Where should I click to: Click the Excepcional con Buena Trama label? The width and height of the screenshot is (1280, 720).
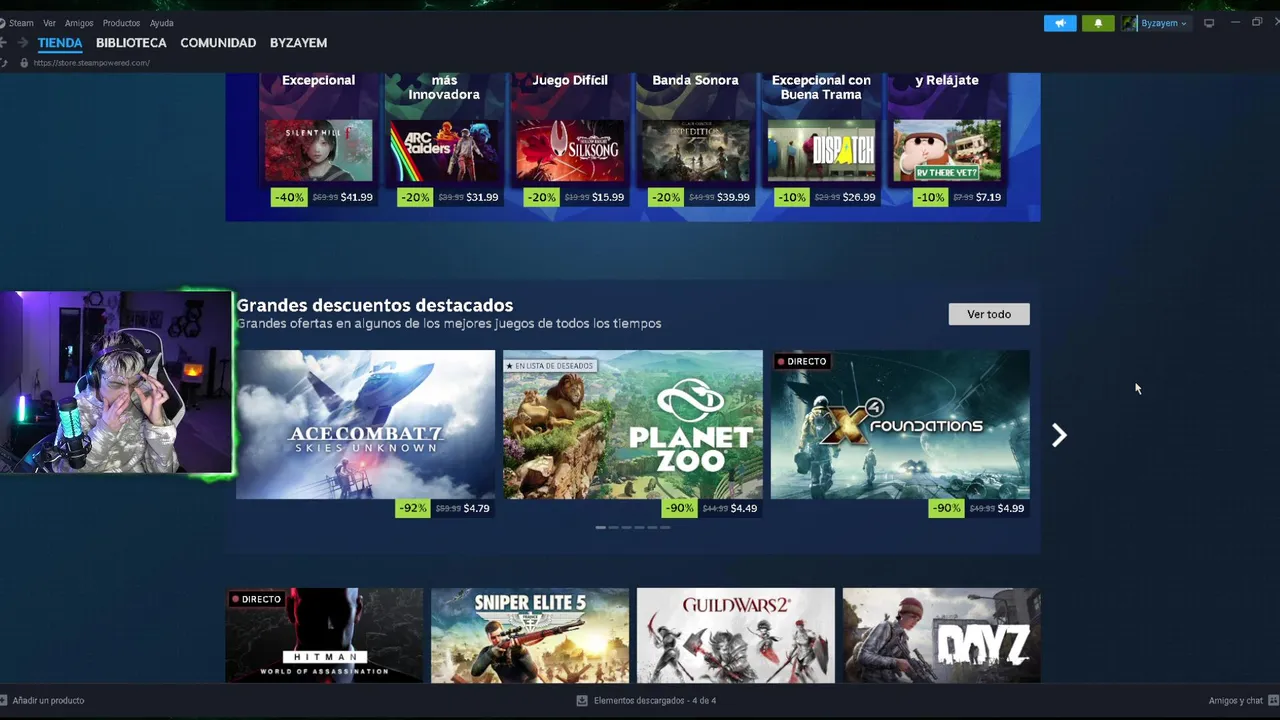[821, 87]
